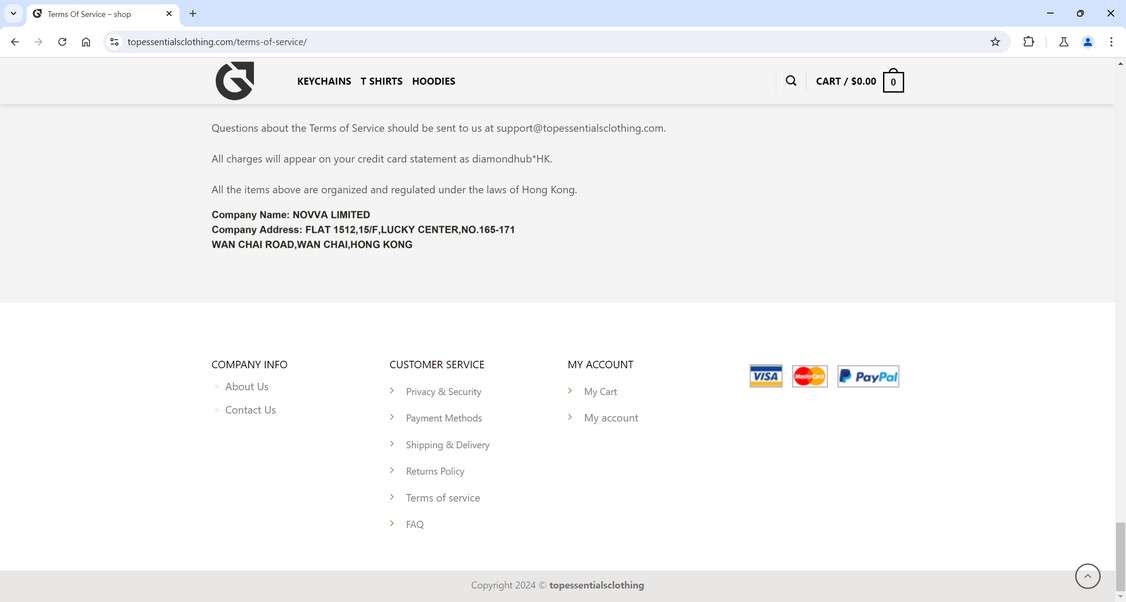Open the search magnifier icon
The width and height of the screenshot is (1126, 602).
point(791,81)
